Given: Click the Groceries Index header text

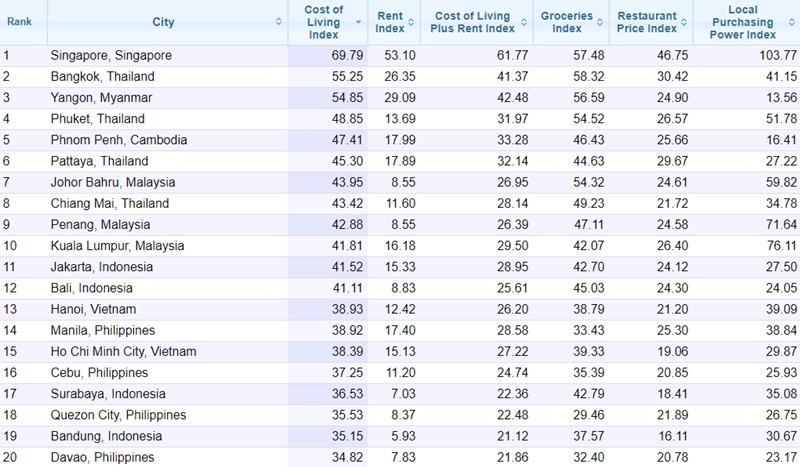Looking at the screenshot, I should [567, 22].
